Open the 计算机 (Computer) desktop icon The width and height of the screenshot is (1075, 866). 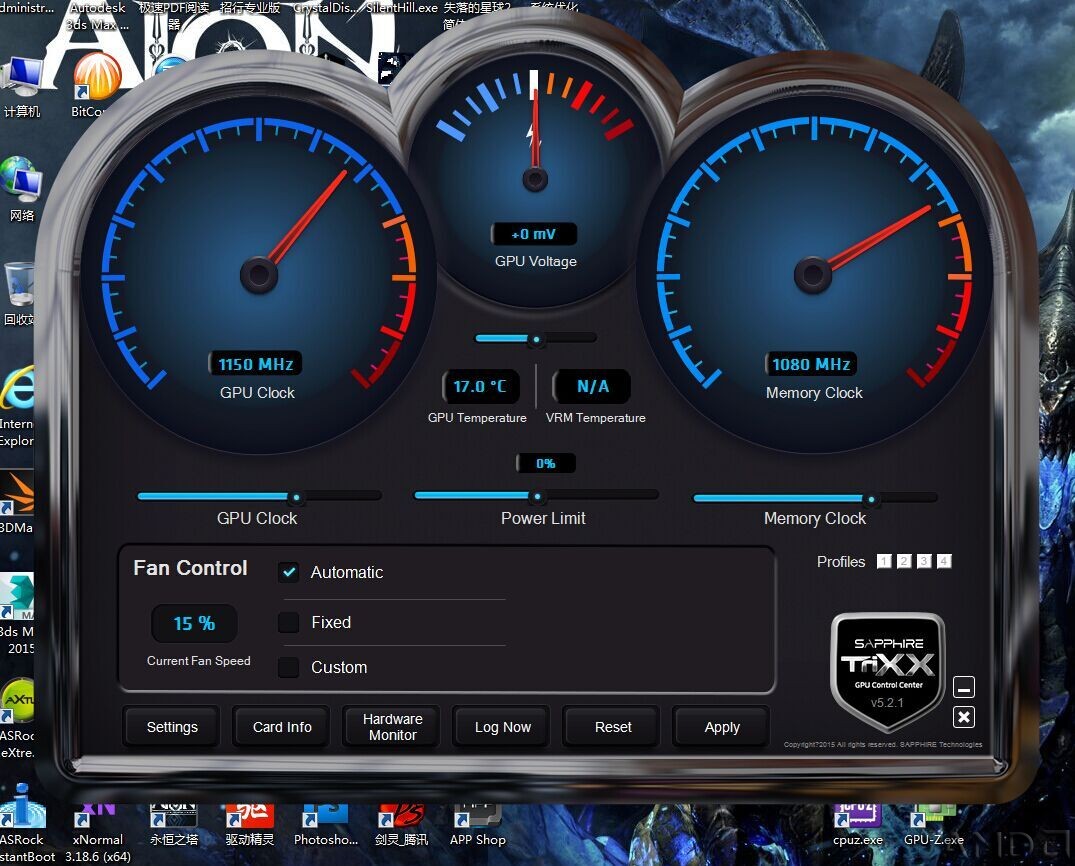click(x=22, y=86)
